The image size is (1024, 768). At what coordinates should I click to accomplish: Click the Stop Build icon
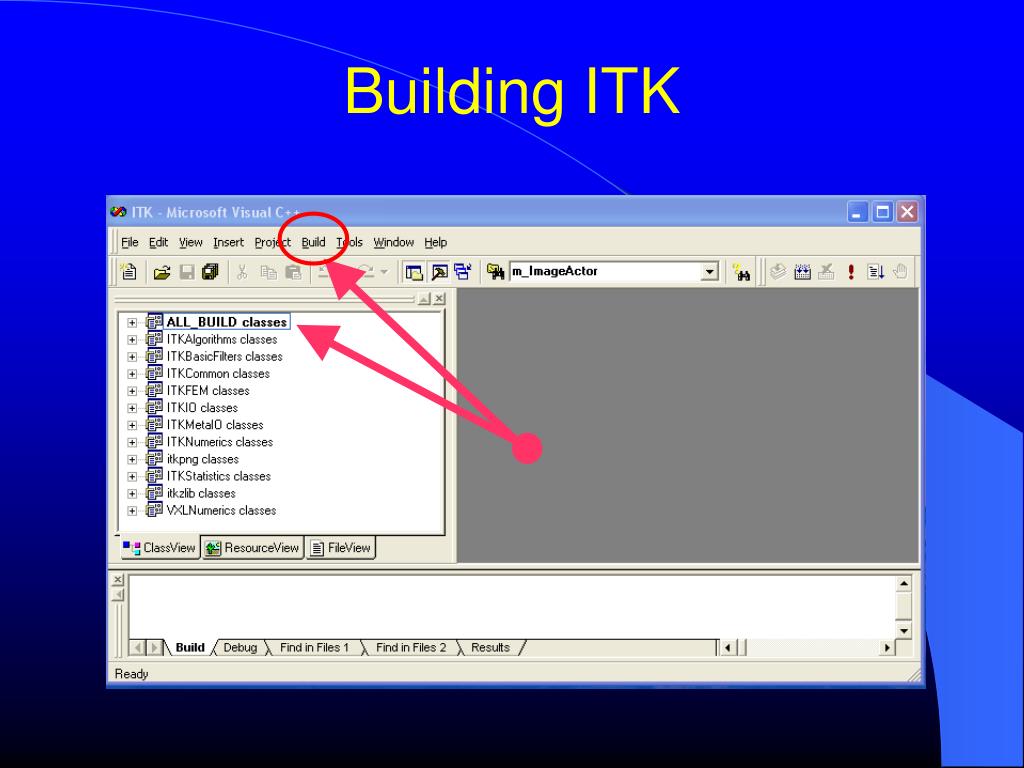[x=826, y=272]
